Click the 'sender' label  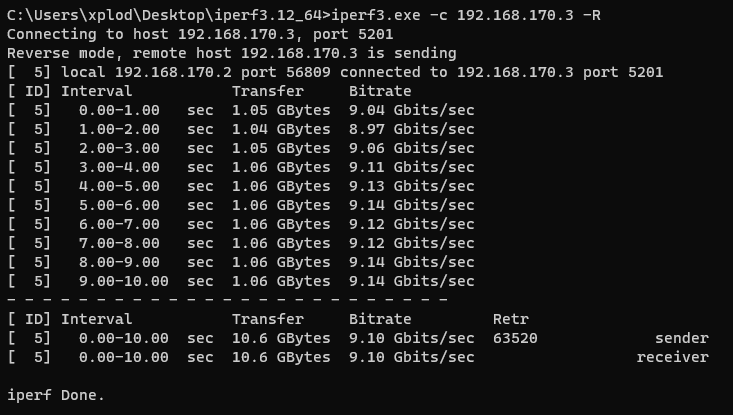coord(682,338)
